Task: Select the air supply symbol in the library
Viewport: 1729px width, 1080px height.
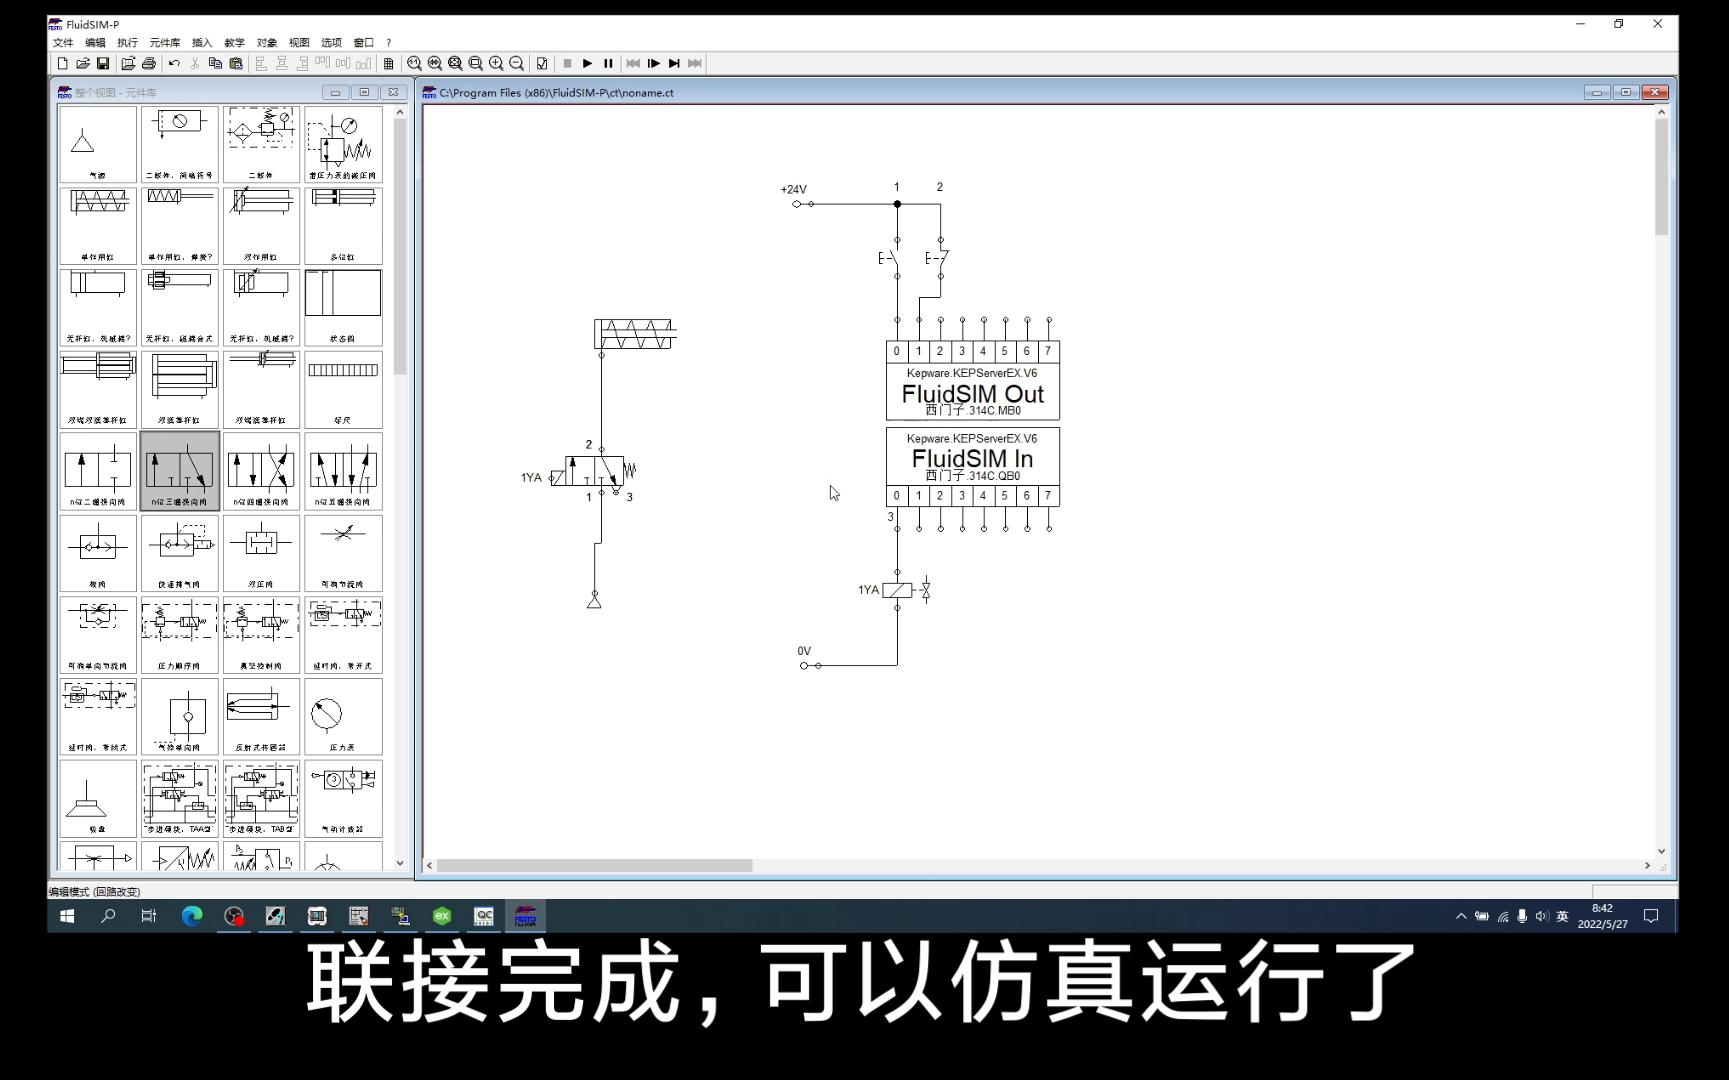Action: (x=96, y=140)
